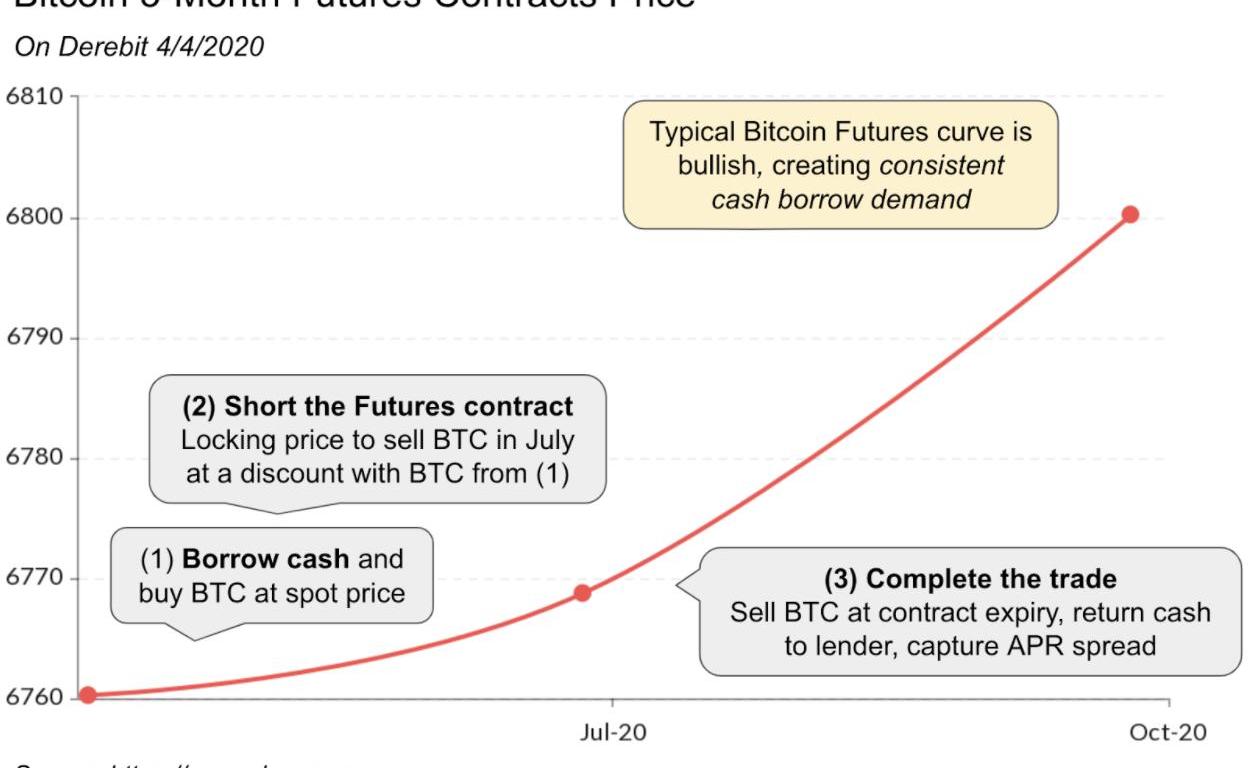Click the 6800 y-axis label
Image resolution: width=1252 pixels, height=768 pixels.
36,217
